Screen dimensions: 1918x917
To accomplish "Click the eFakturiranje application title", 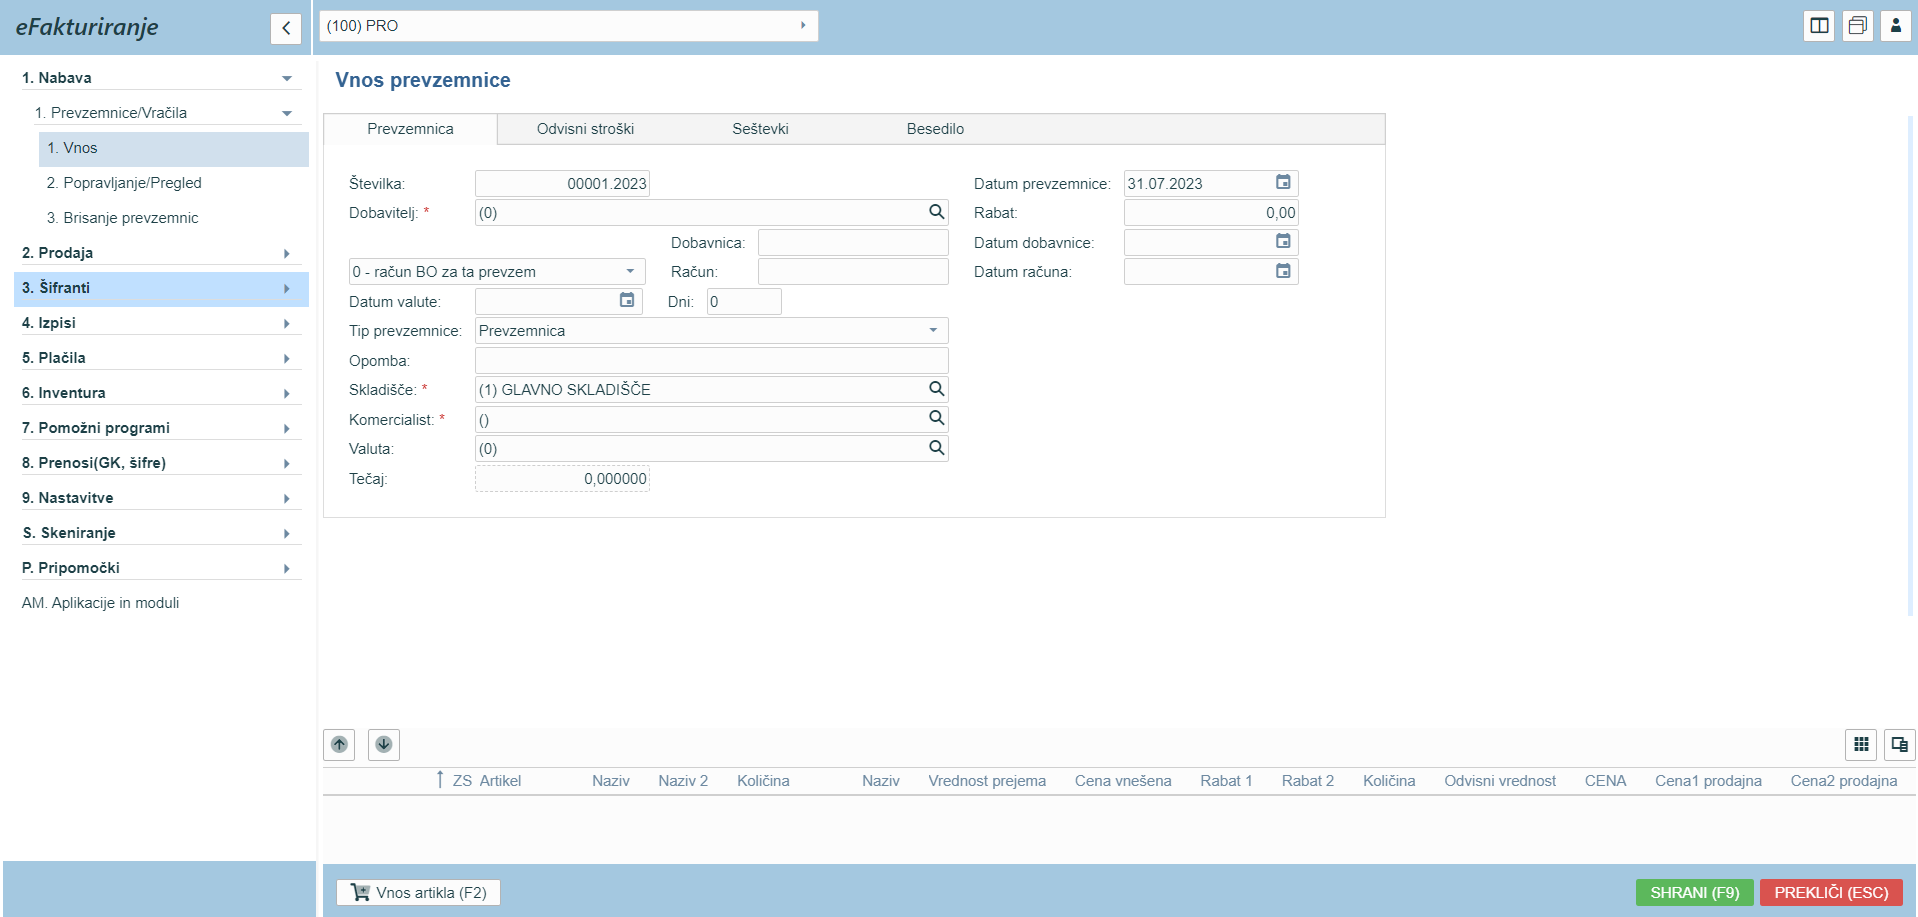I will coord(87,27).
